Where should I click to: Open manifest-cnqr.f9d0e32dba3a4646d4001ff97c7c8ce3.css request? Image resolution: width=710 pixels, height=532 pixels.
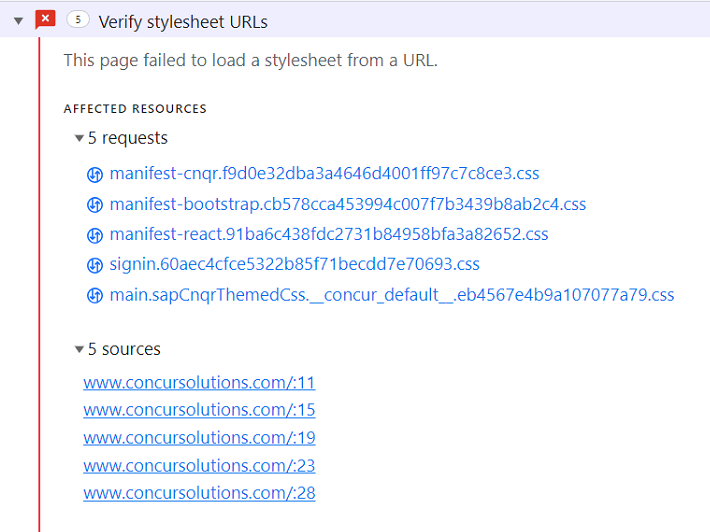click(324, 174)
